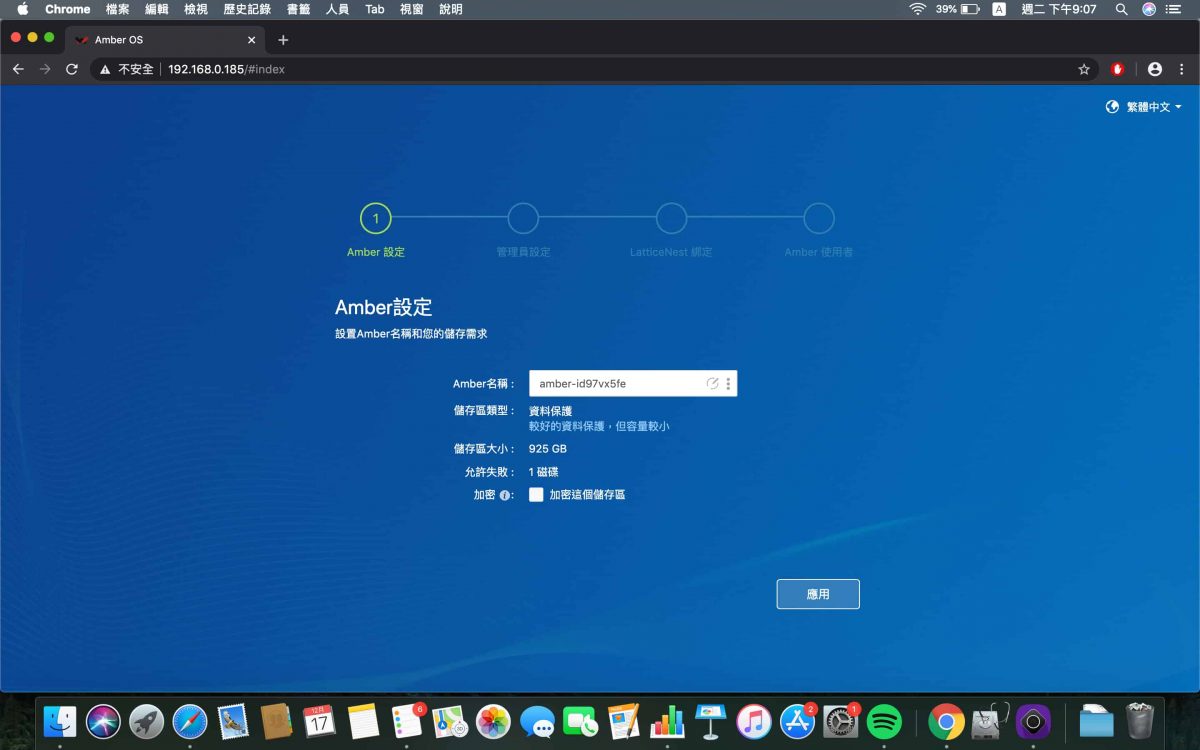Open the Chrome application menu

pyautogui.click(x=68, y=9)
